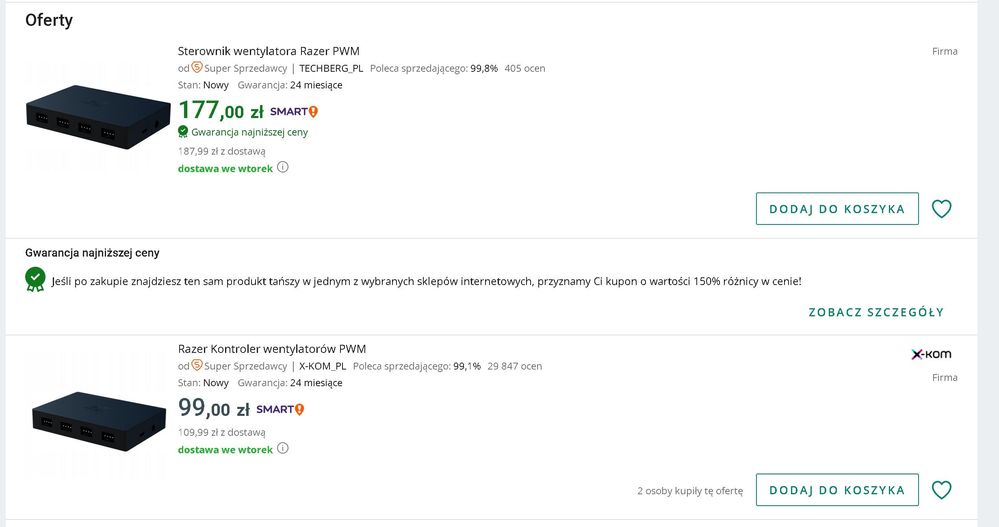Click X-KOM offer product thumbnail image

96,415
